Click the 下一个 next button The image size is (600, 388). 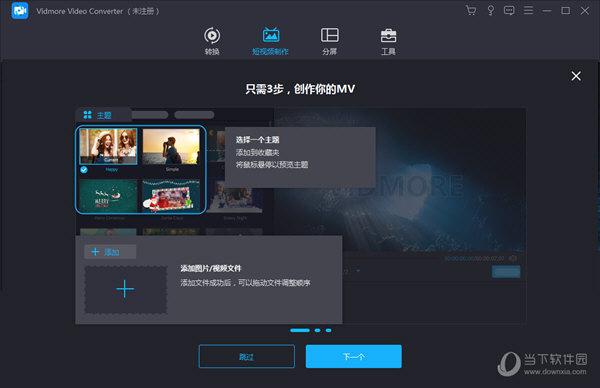click(354, 357)
